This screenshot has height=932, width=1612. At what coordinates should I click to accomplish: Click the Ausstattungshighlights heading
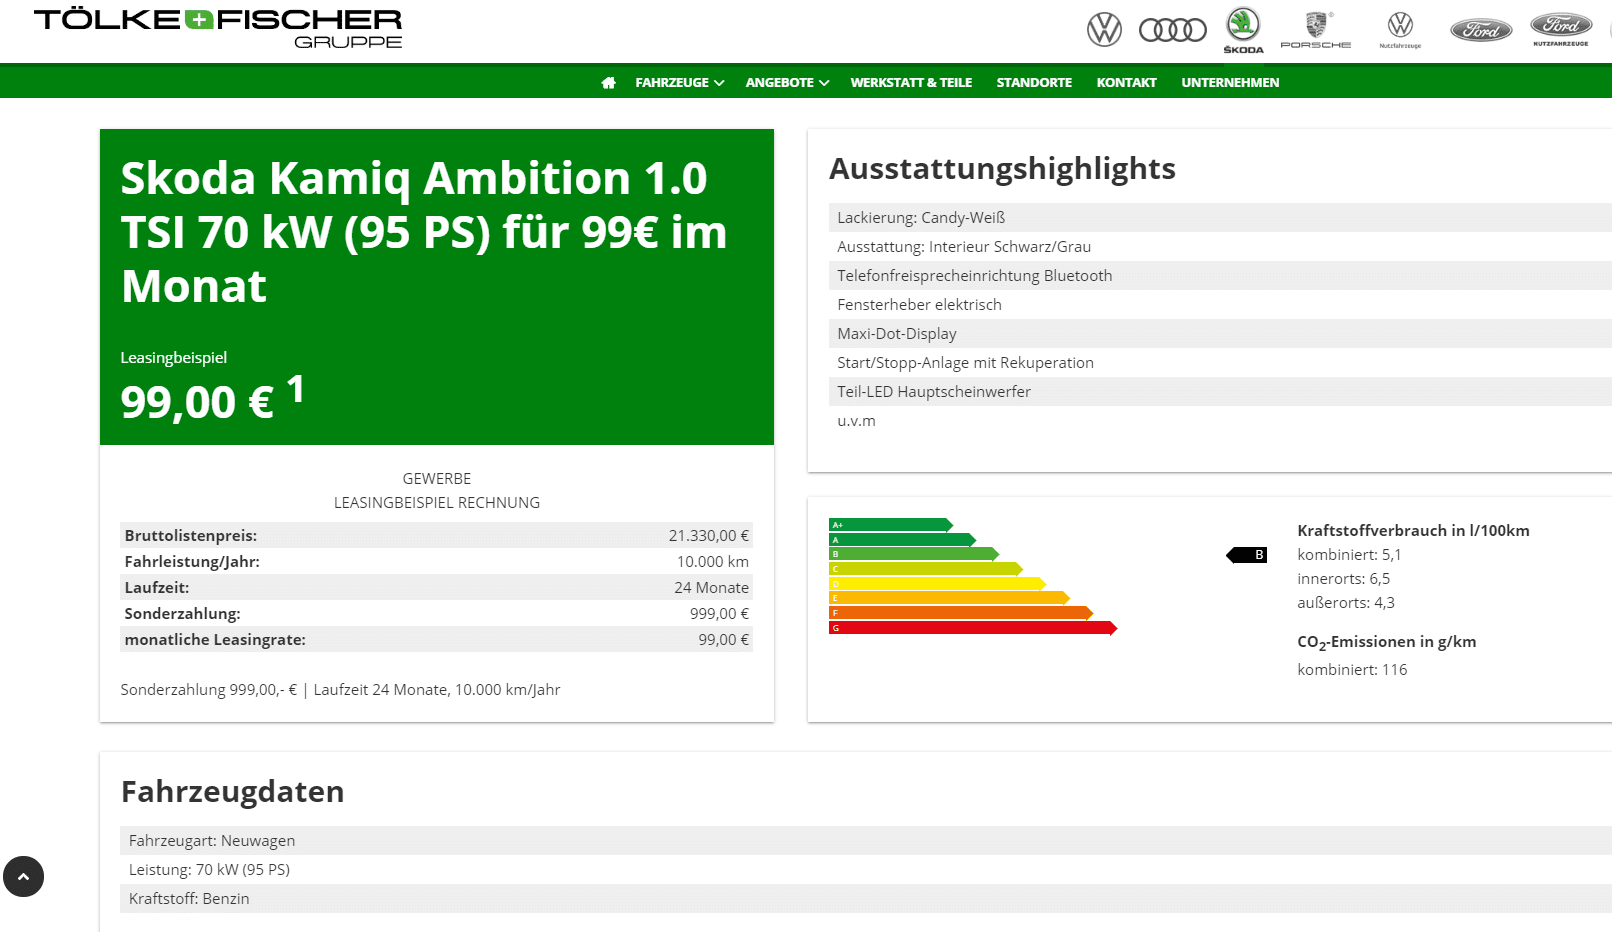1002,169
